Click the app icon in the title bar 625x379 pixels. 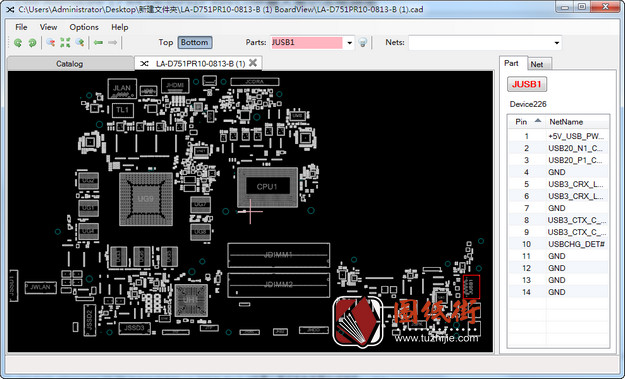pos(11,9)
